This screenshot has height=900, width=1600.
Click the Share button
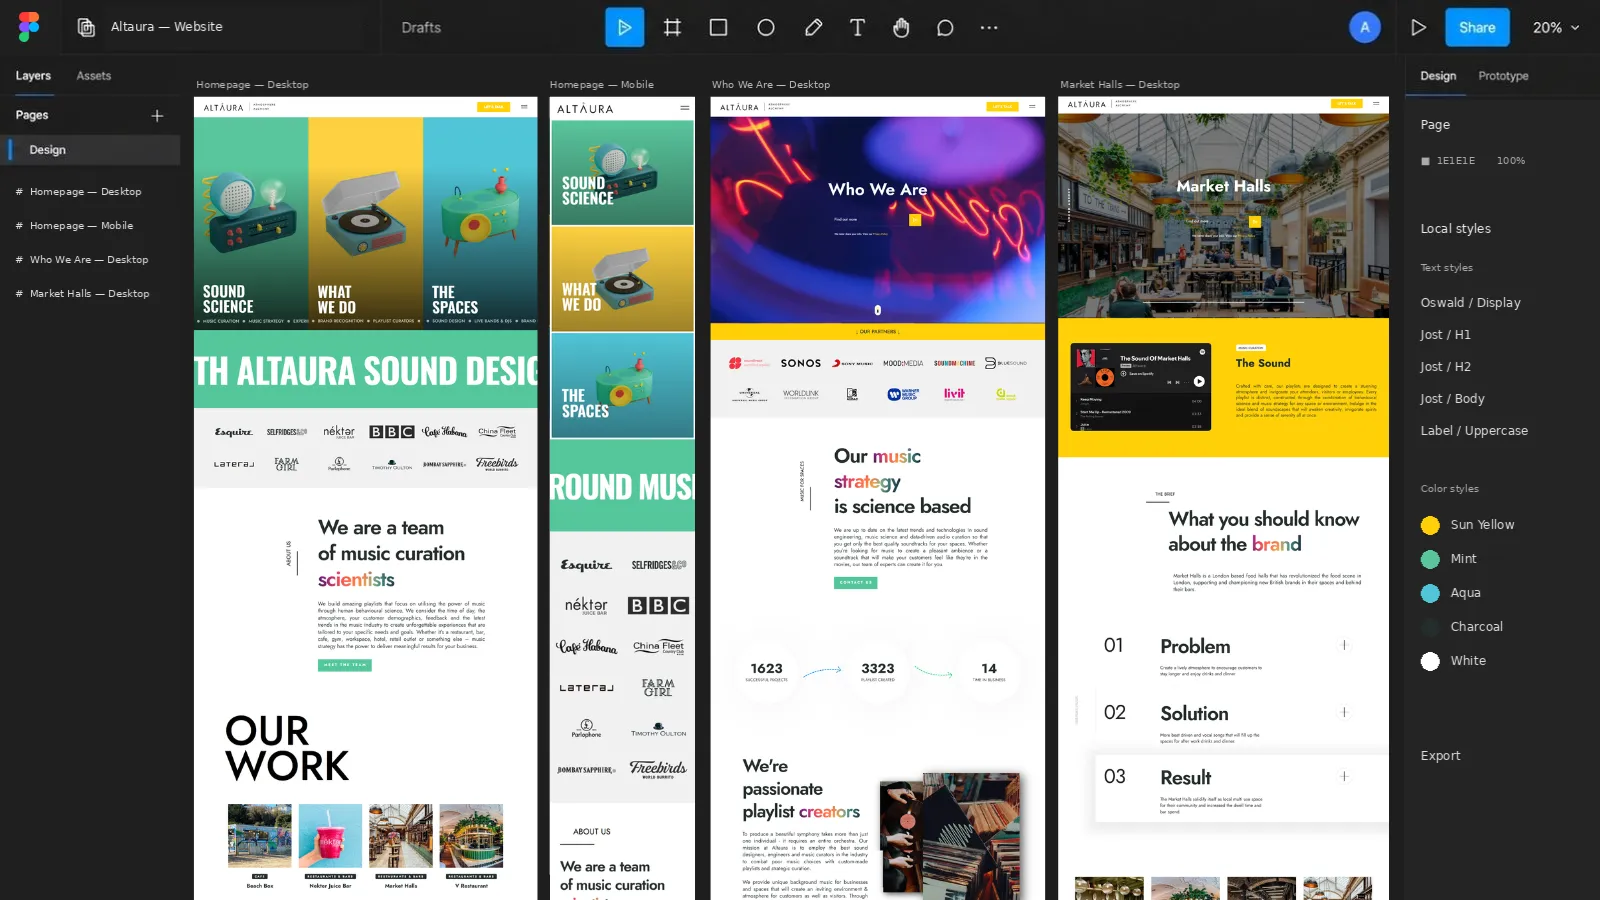coord(1477,27)
